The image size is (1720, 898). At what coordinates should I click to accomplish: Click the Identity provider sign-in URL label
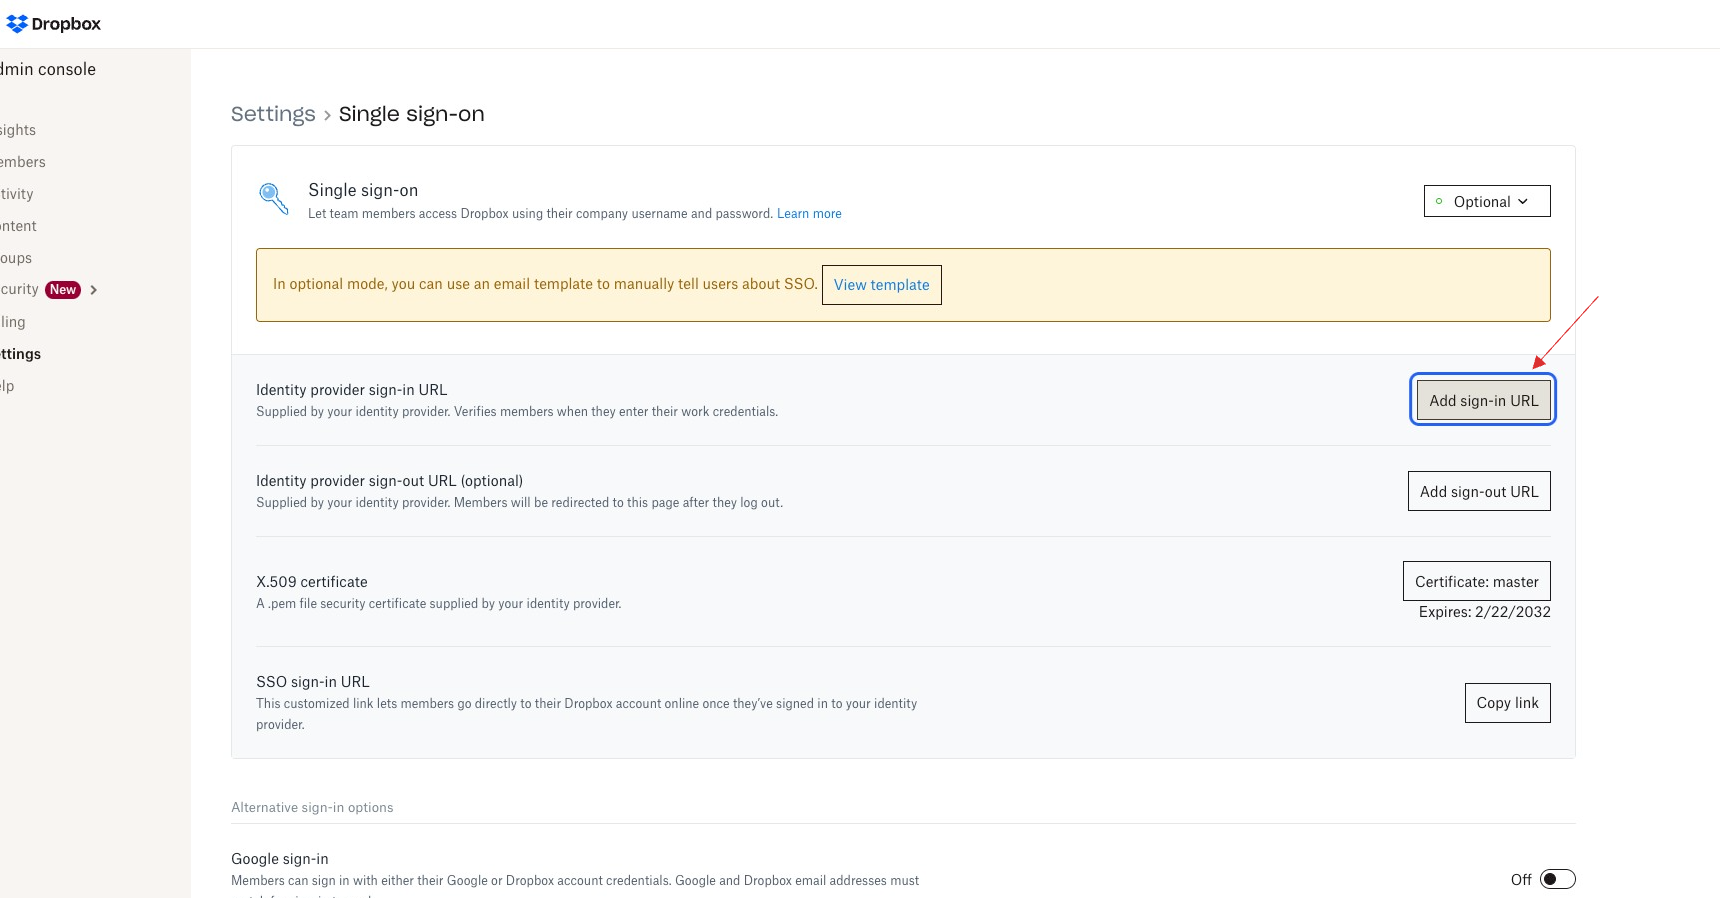click(x=352, y=390)
